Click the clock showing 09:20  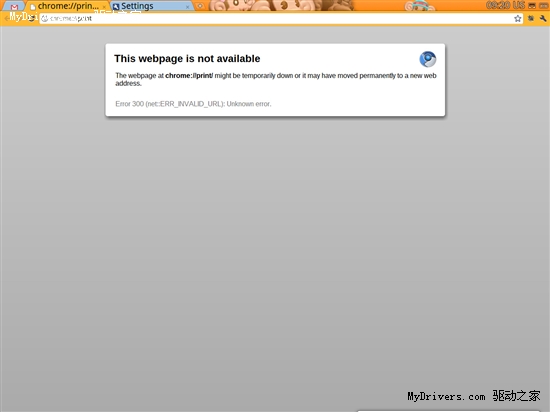pos(498,5)
